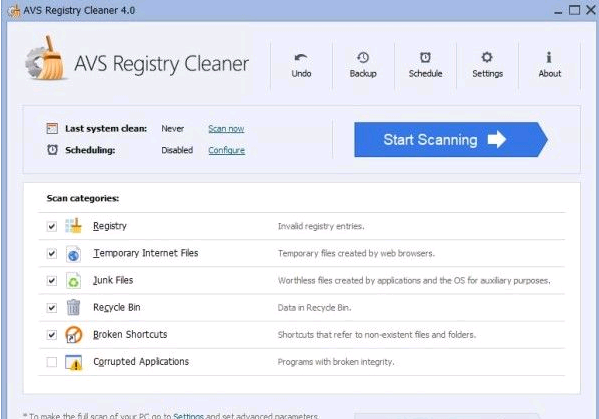Click the 'Disabled' scheduling value
The image size is (599, 419).
pyautogui.click(x=177, y=150)
